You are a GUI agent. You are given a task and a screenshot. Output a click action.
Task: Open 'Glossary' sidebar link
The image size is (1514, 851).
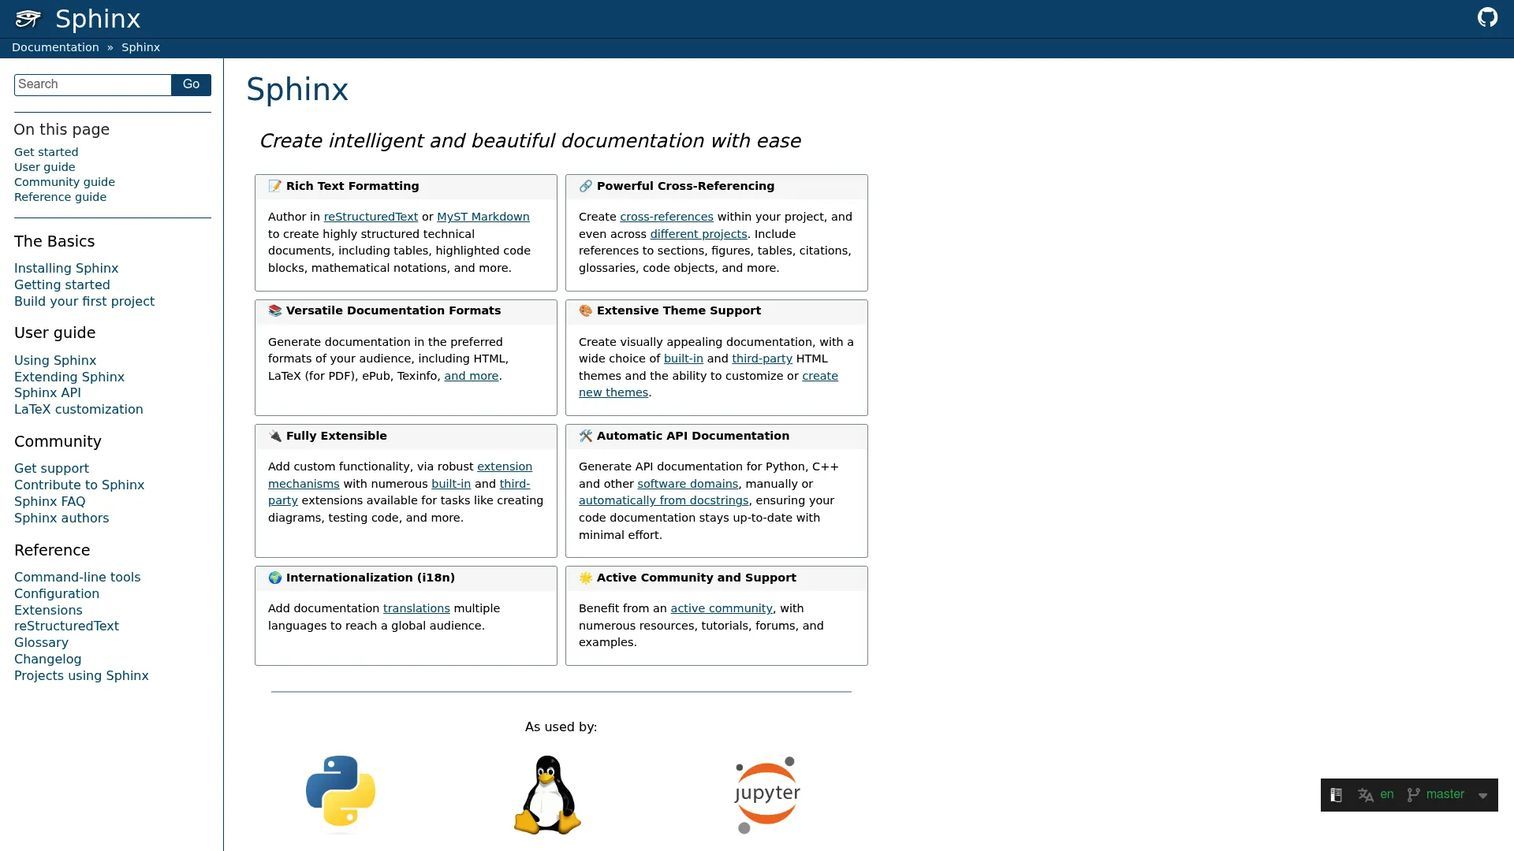click(41, 643)
